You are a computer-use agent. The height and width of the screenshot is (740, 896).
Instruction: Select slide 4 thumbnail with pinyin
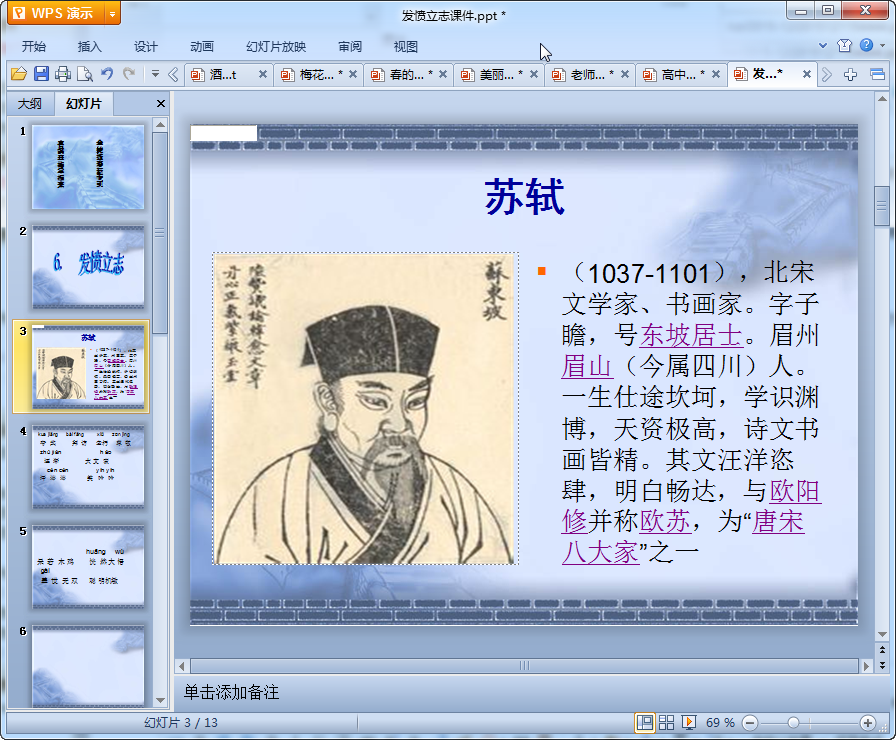[88, 467]
